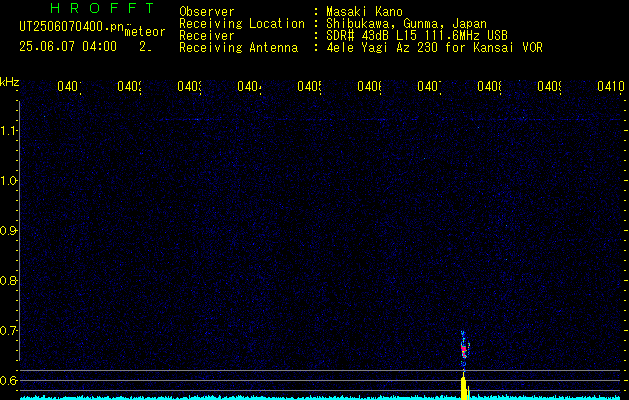Click the 0.8 kHz axis label
Image resolution: width=629 pixels, height=400 pixels.
coord(8,280)
